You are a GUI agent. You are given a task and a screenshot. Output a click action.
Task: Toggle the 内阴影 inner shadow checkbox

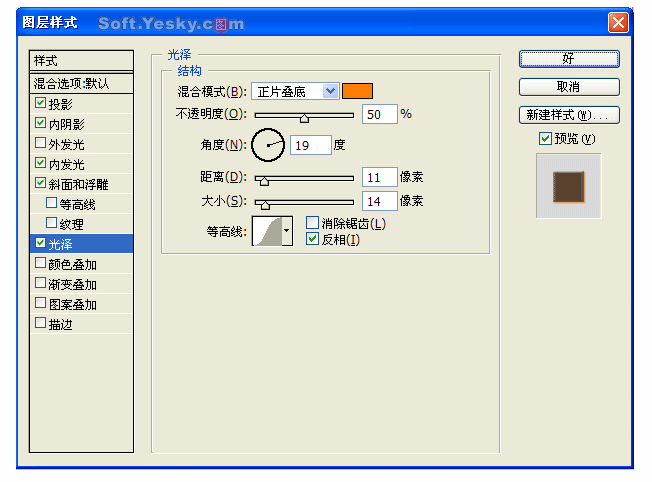pyautogui.click(x=40, y=123)
